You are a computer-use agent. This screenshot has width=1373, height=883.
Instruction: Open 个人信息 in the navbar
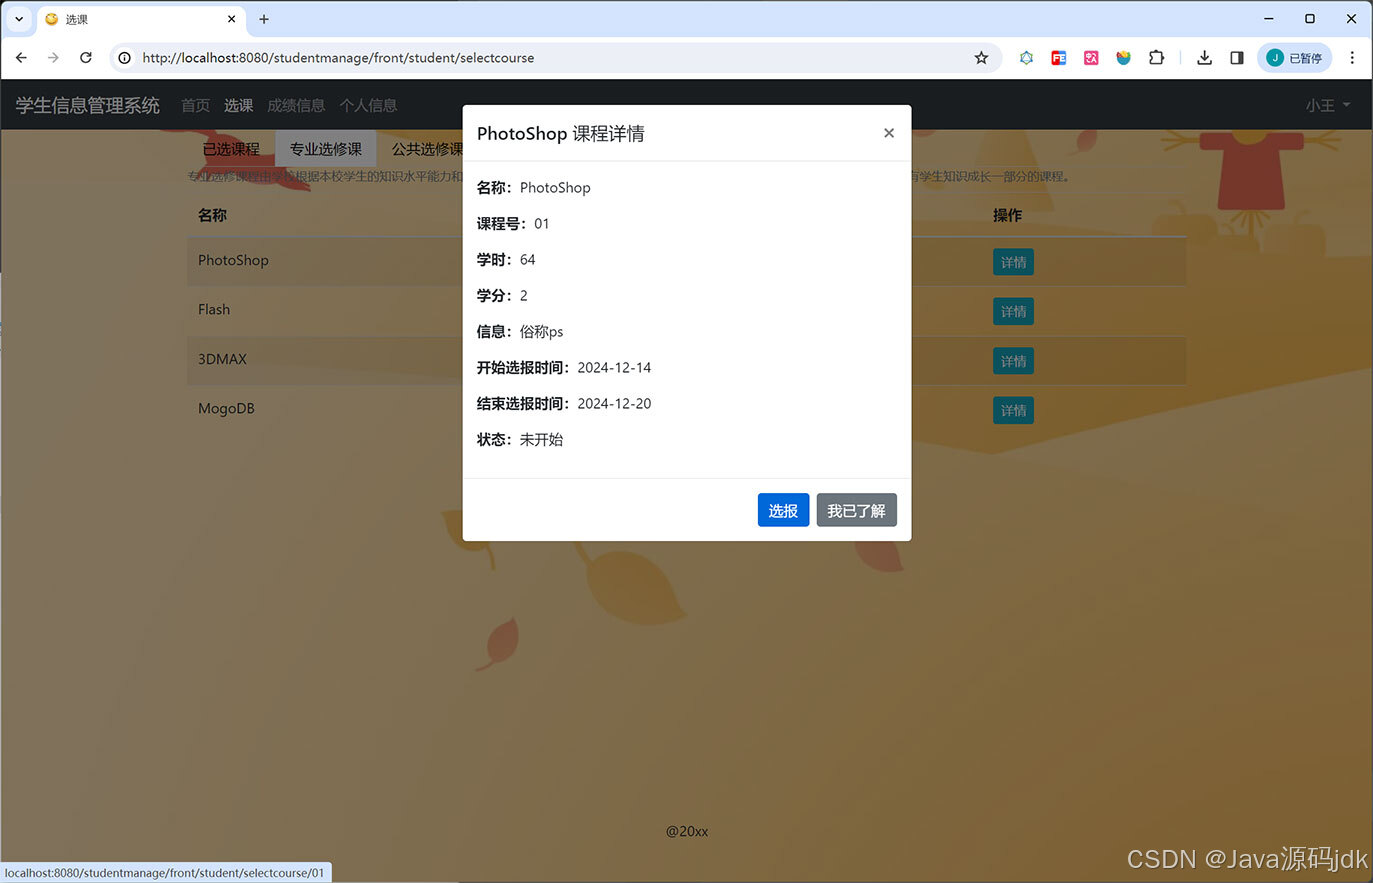(368, 105)
